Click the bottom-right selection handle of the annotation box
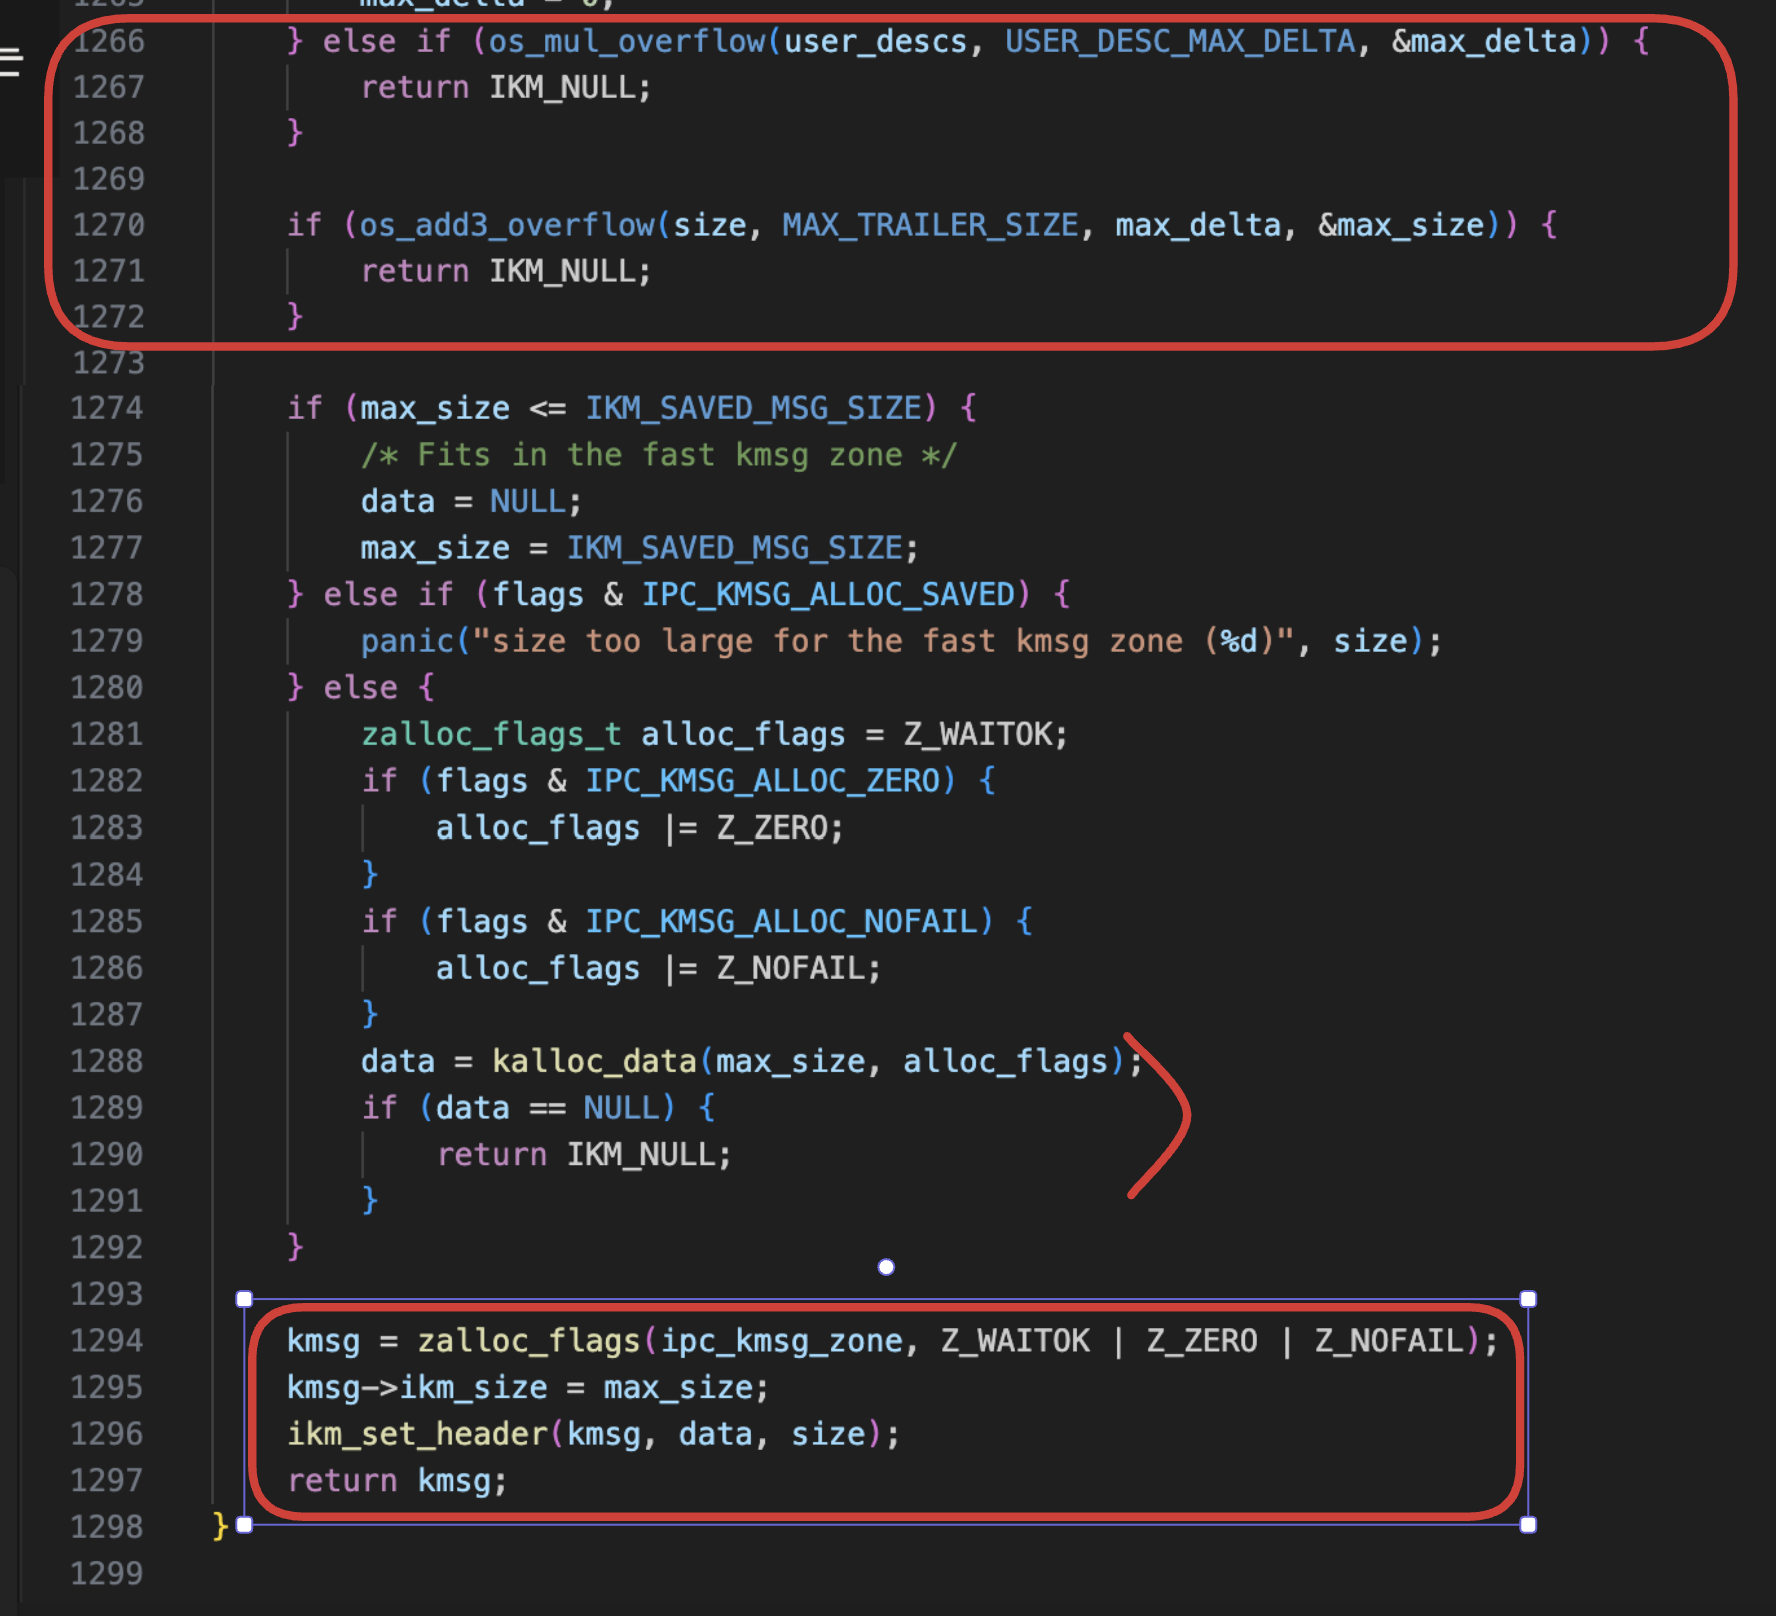1776x1616 pixels. coord(1527,1525)
